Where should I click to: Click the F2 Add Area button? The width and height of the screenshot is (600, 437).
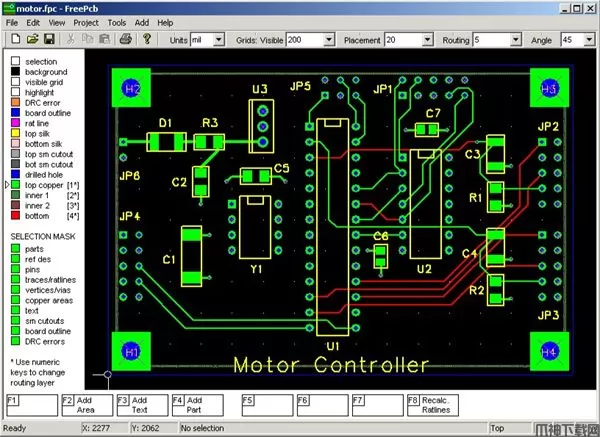(87, 405)
